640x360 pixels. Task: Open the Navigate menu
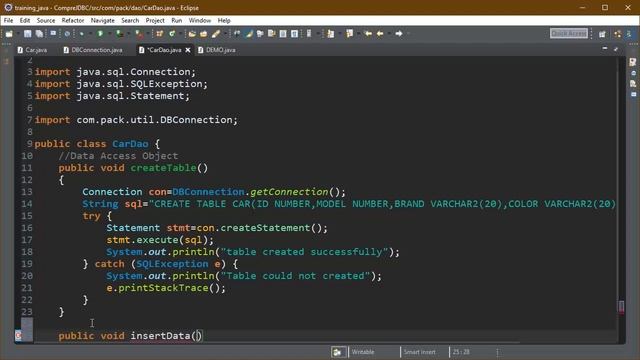coord(102,20)
